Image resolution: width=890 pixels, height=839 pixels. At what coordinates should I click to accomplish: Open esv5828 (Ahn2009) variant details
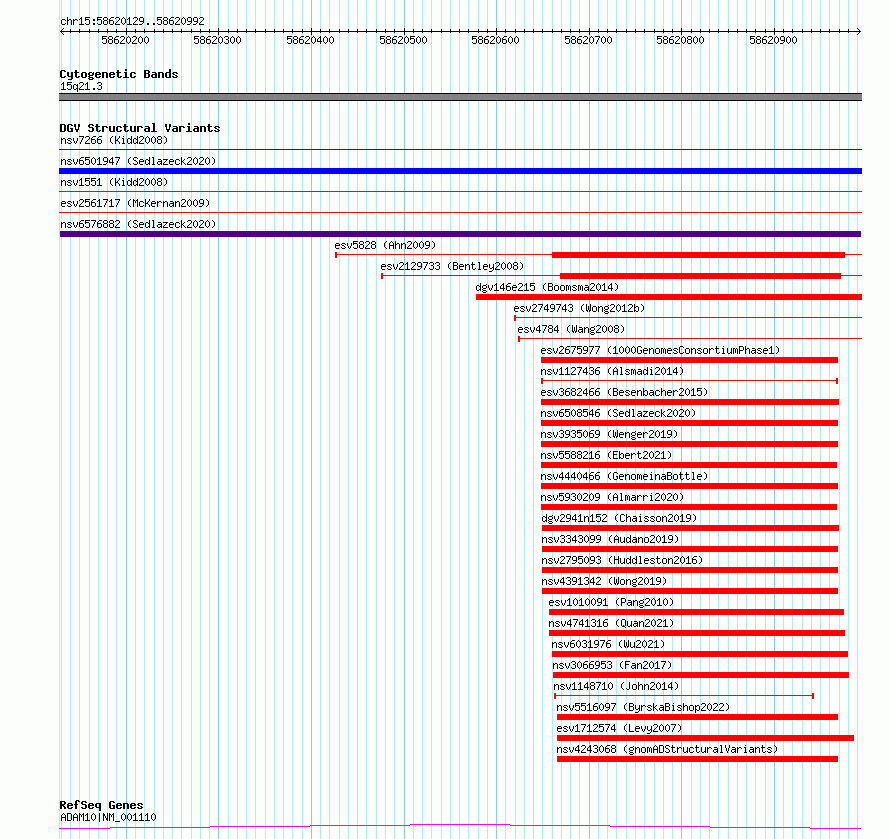[x=385, y=245]
